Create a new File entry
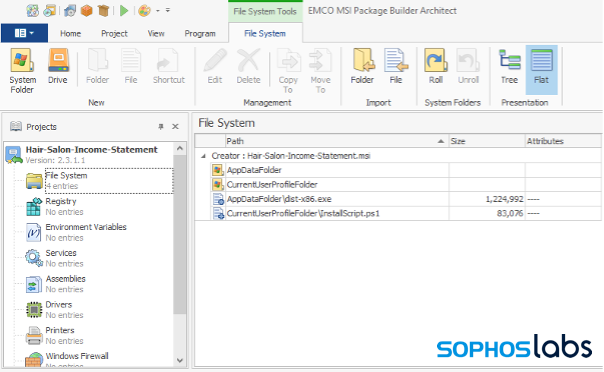Image resolution: width=604 pixels, height=372 pixels. (x=131, y=67)
